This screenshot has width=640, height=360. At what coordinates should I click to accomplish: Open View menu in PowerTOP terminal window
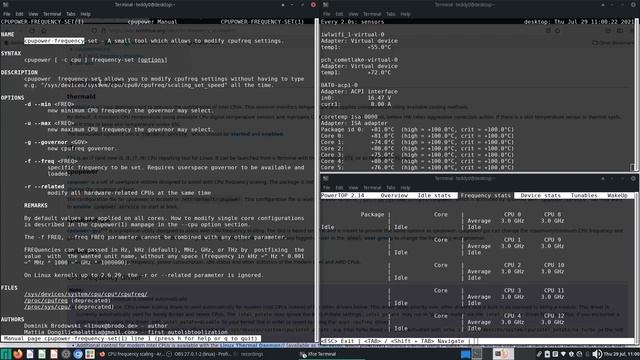point(353,187)
